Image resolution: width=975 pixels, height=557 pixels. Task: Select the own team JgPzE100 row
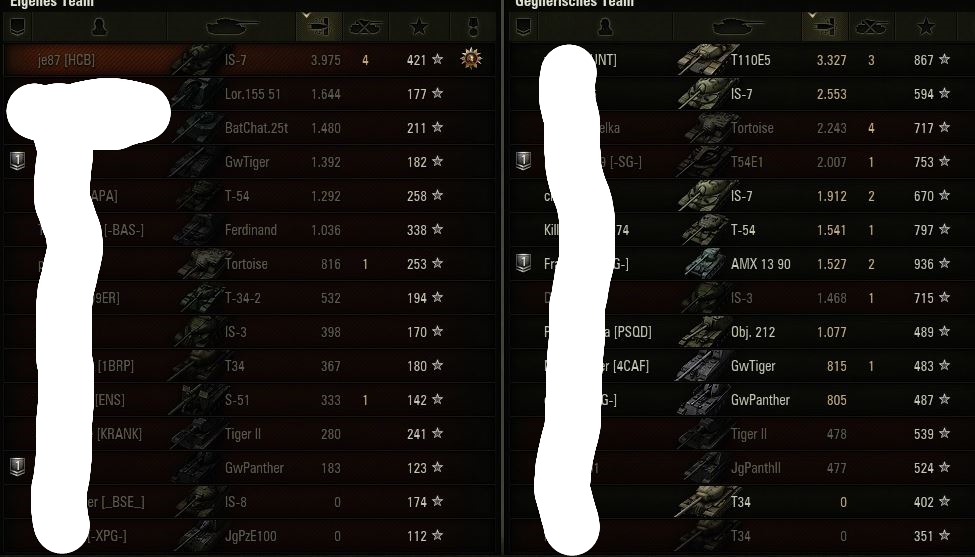(x=249, y=536)
